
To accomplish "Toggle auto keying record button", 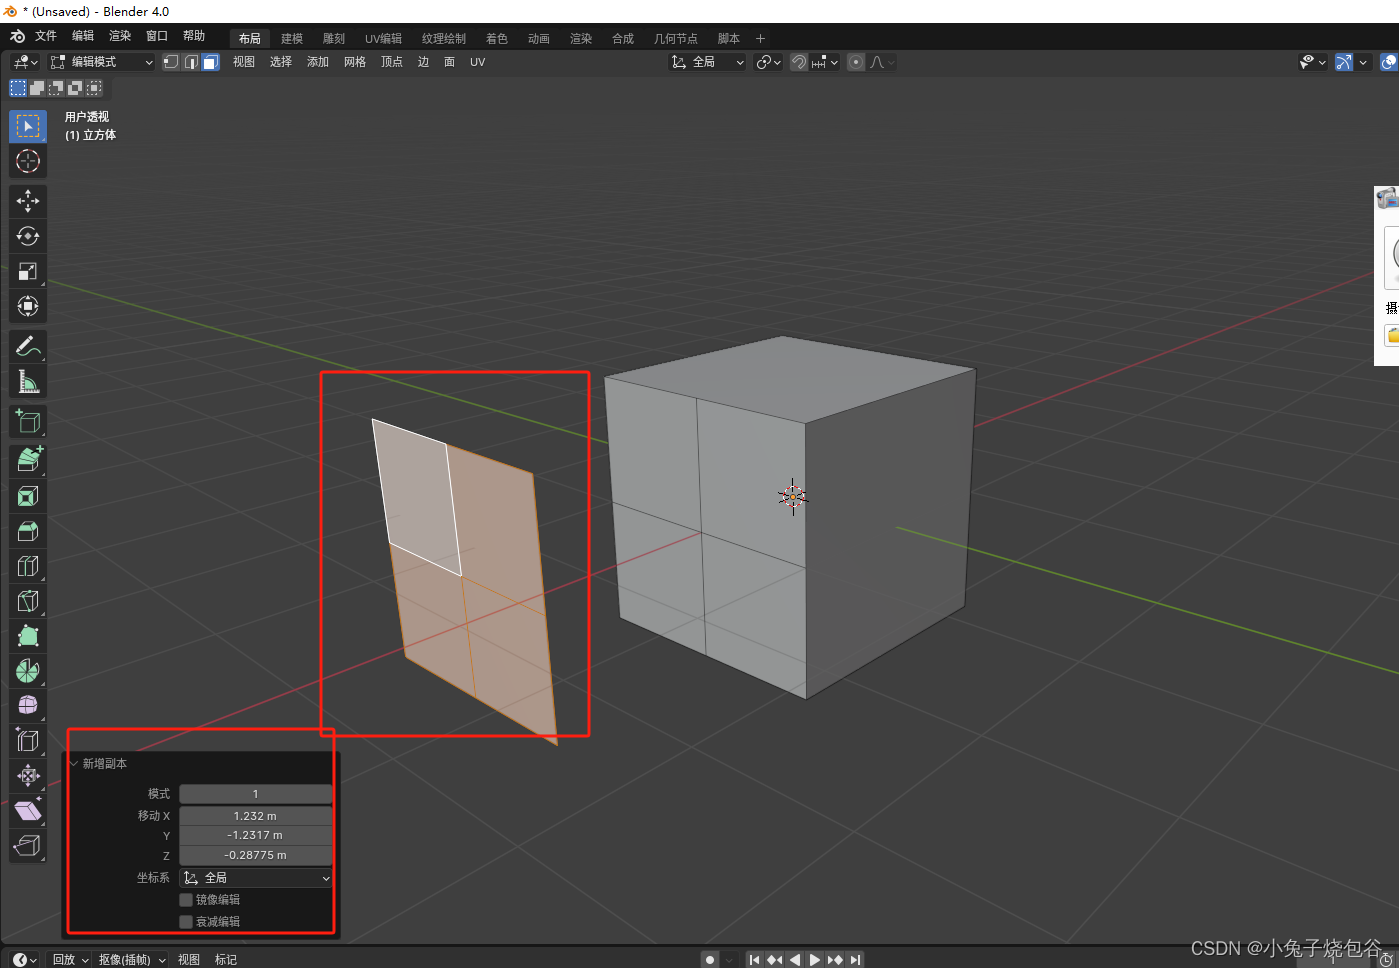I will click(x=710, y=960).
